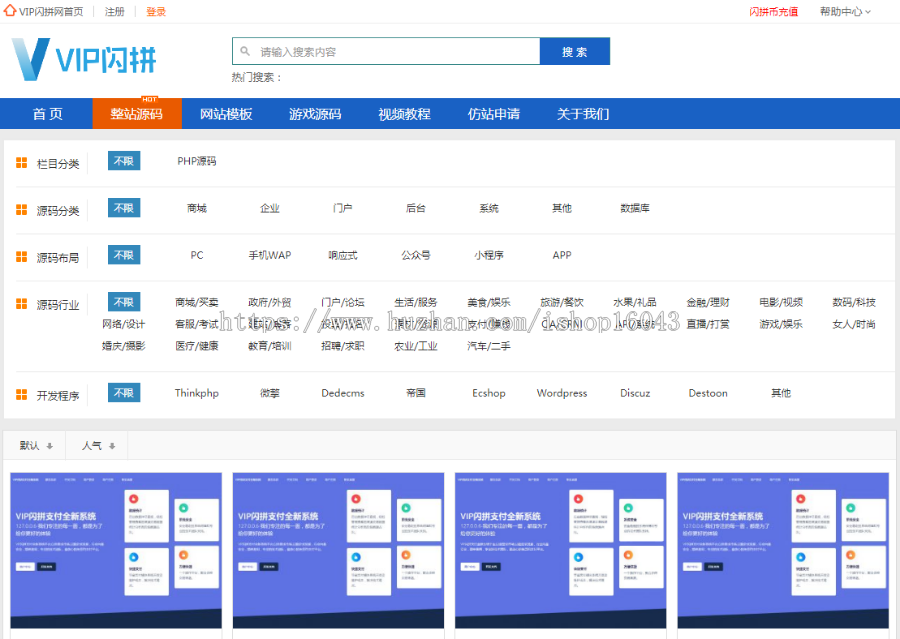Click the grid icon beside 源码布局
The width and height of the screenshot is (900, 639).
tap(21, 255)
